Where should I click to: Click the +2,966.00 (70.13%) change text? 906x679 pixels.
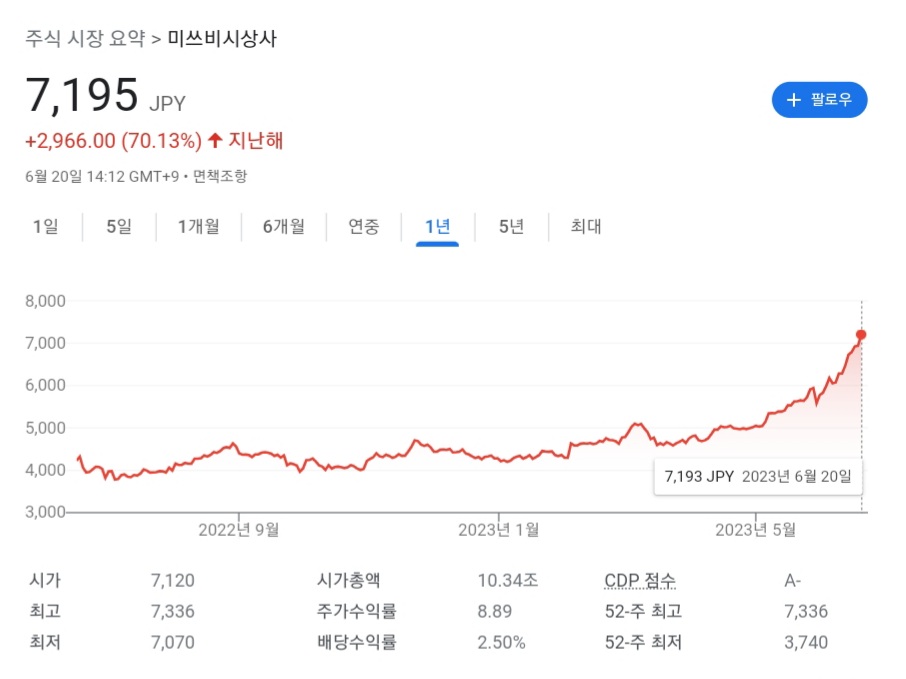click(x=113, y=140)
